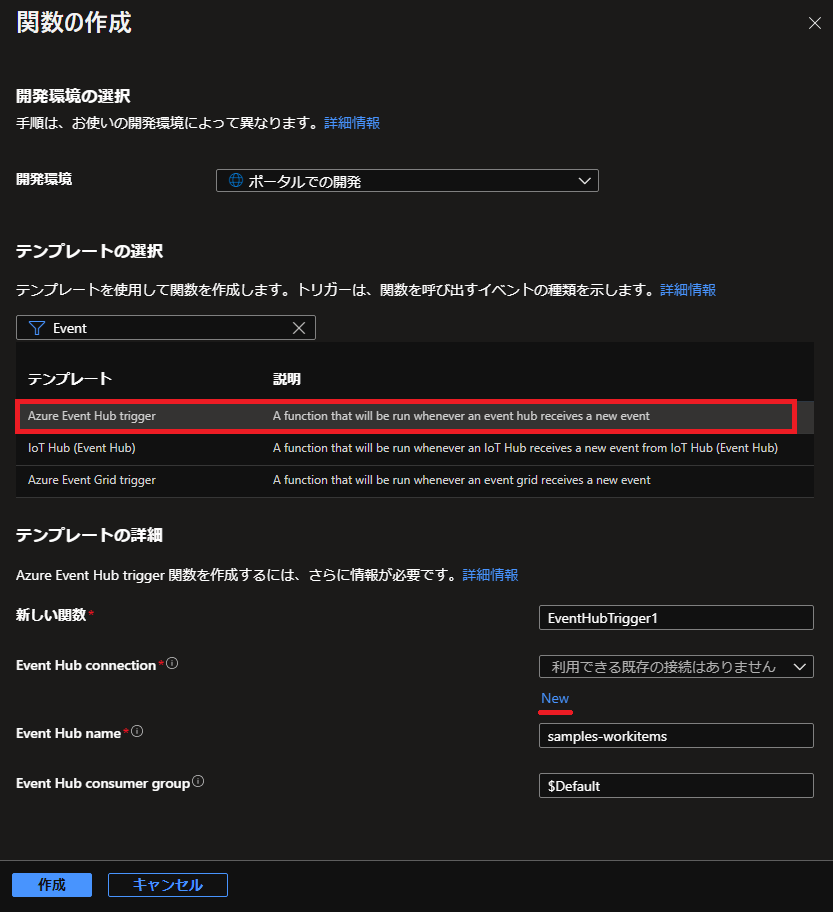
Task: Click the テンプレート column header
Action: [x=70, y=379]
